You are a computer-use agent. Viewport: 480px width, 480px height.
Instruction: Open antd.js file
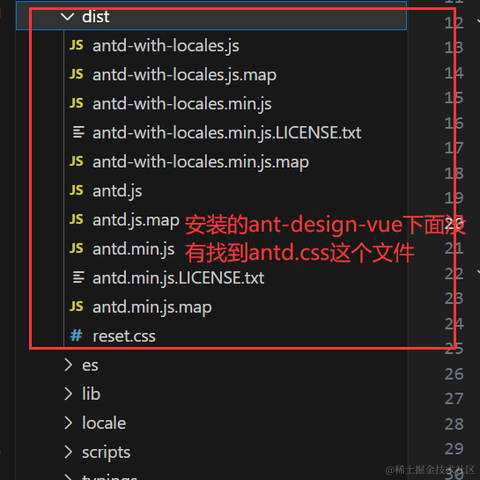tap(117, 191)
